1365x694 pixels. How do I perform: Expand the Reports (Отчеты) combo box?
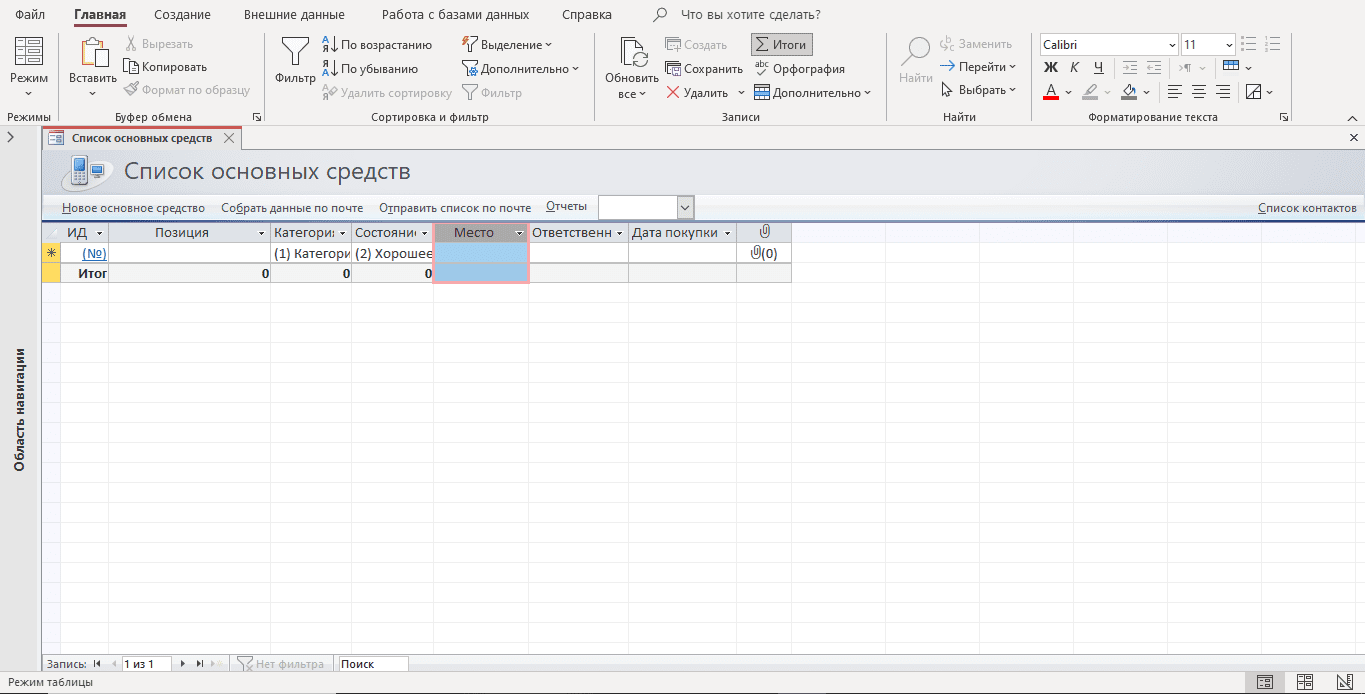click(685, 208)
